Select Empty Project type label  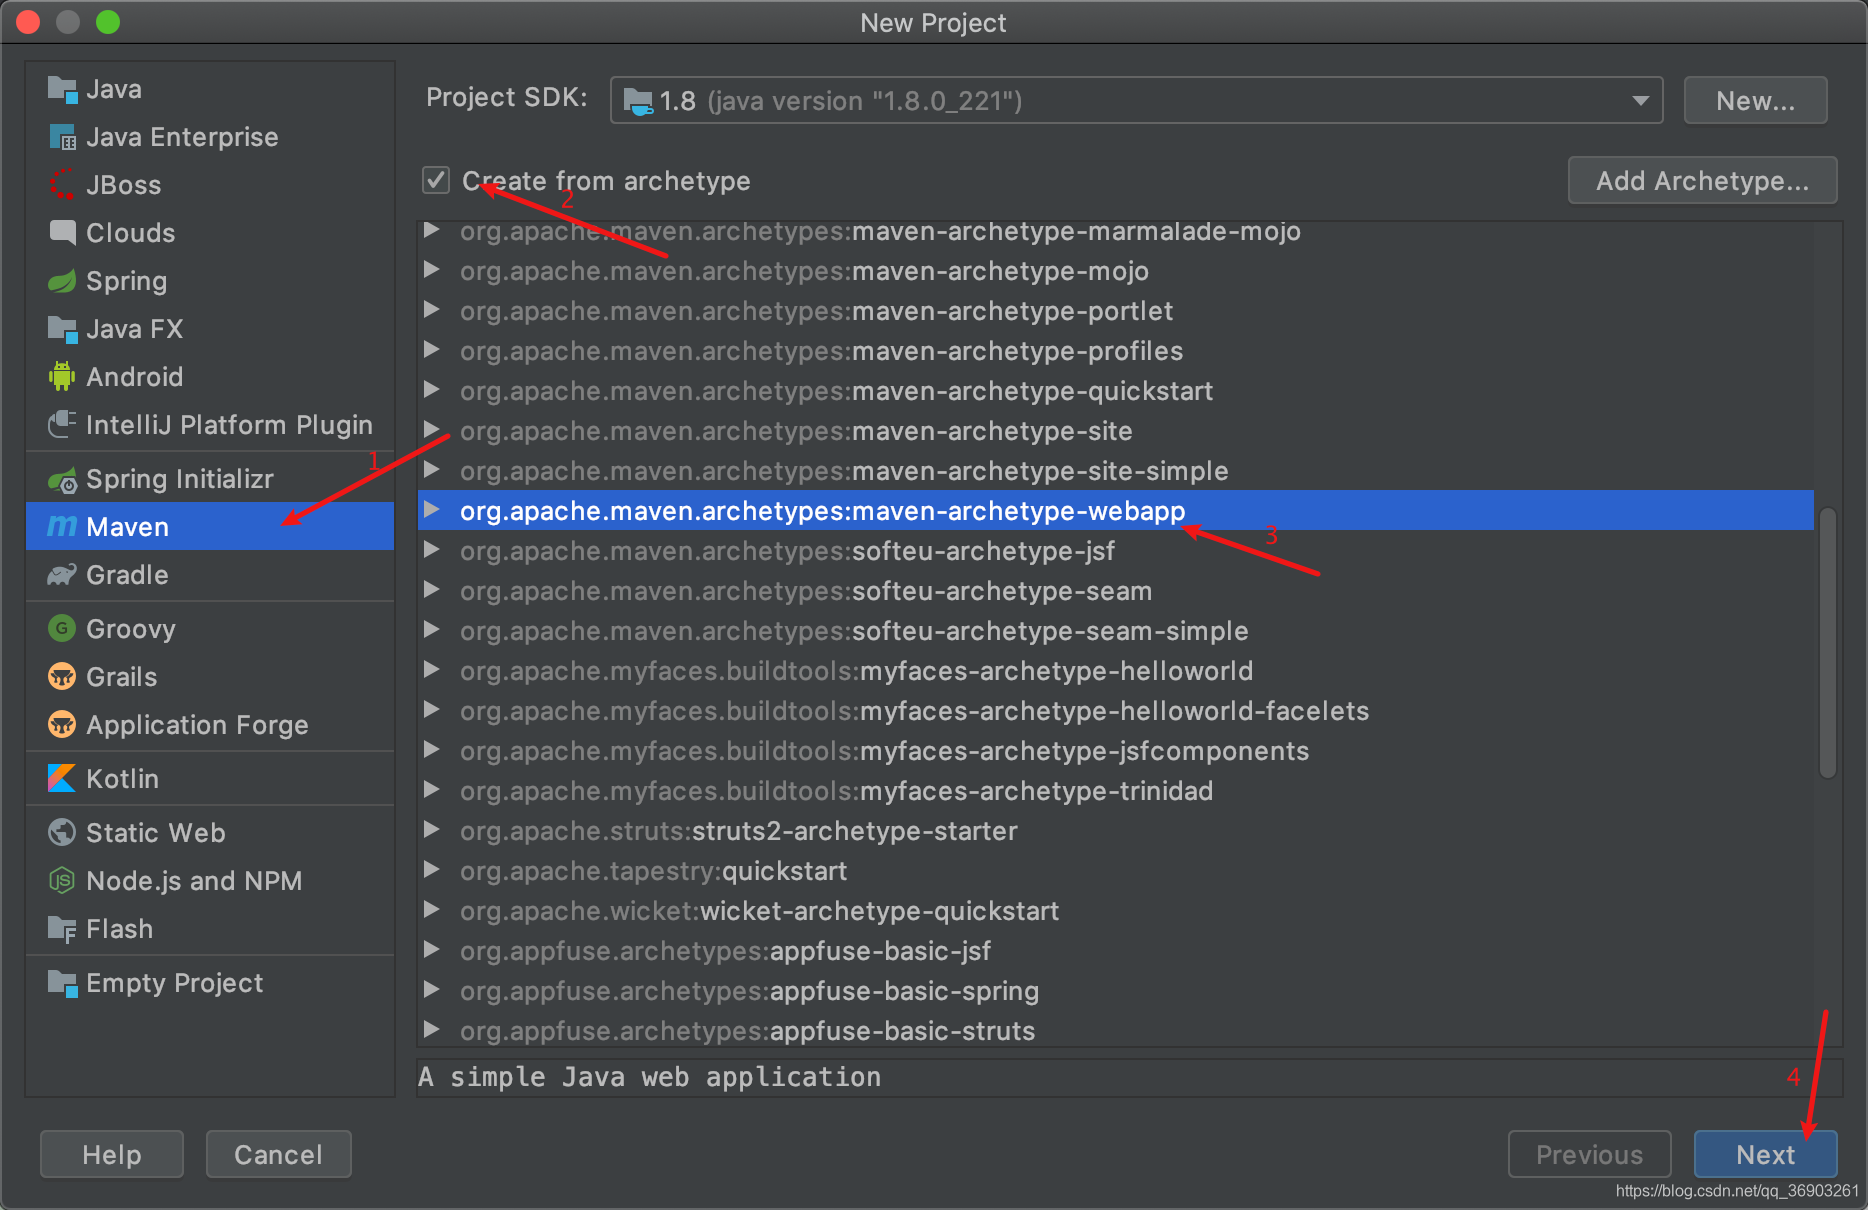click(174, 983)
